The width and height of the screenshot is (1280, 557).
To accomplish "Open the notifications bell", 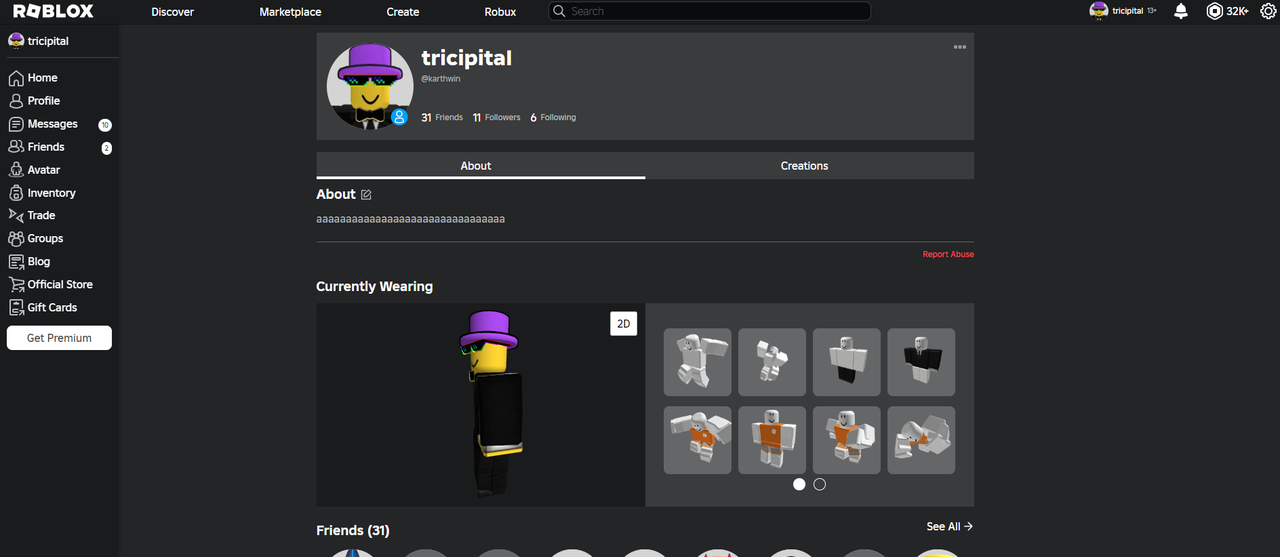I will coord(1181,11).
